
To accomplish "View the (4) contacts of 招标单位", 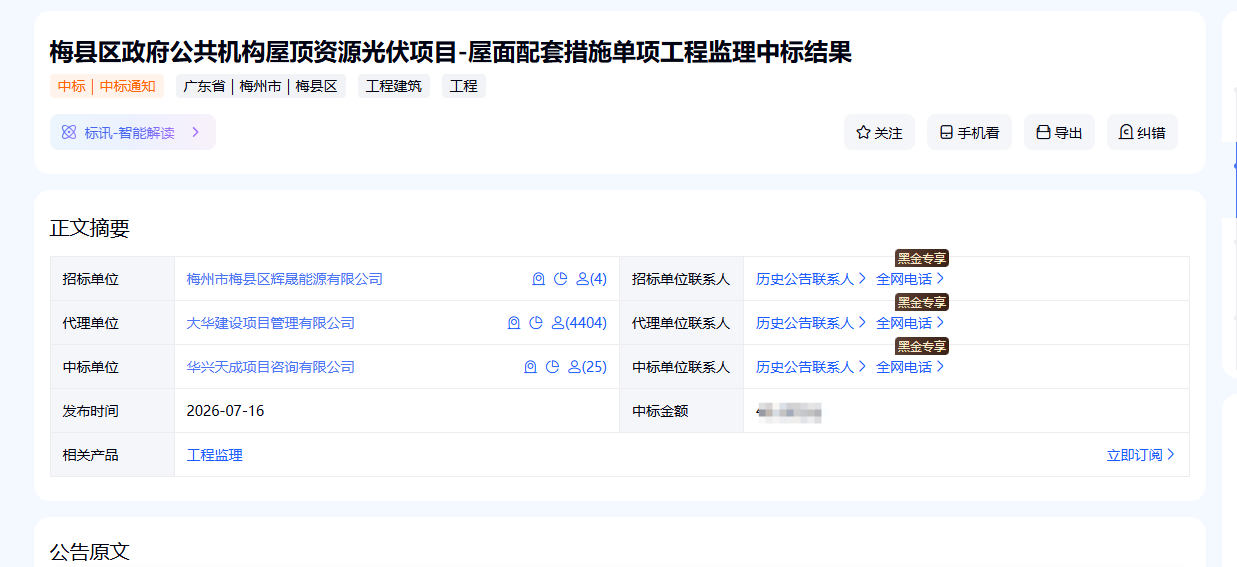I will [x=592, y=279].
